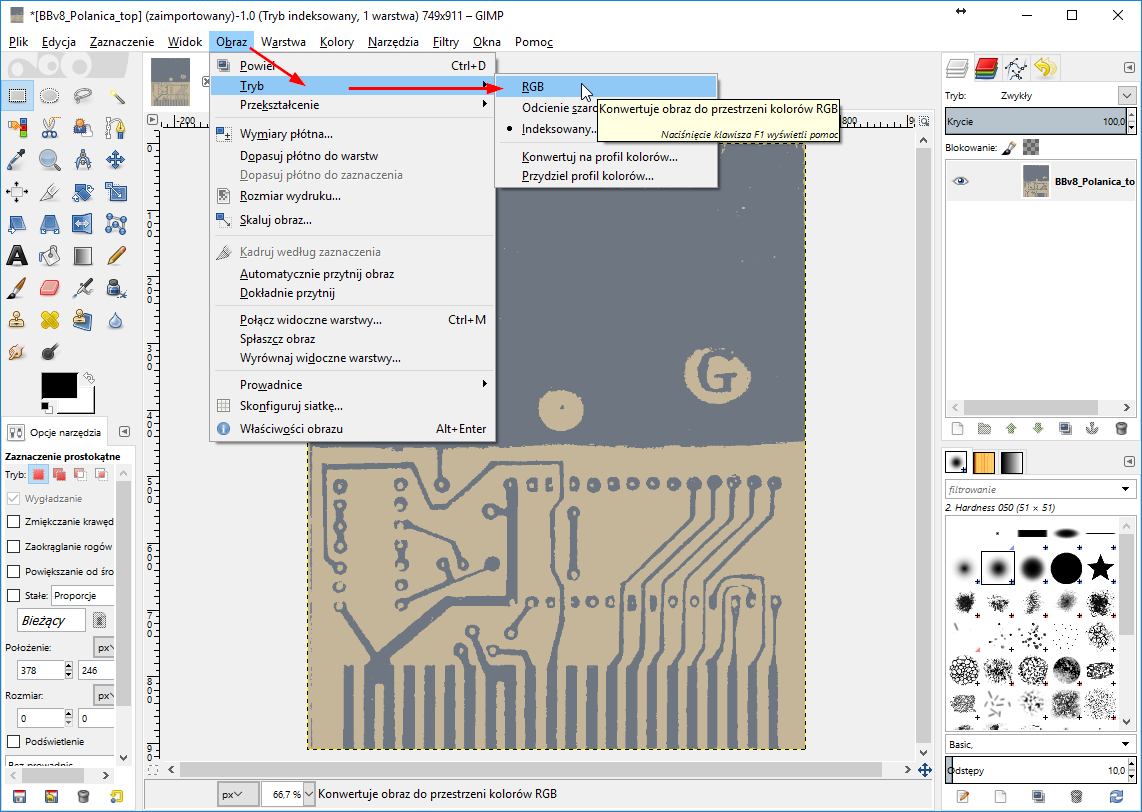Toggle visibility eye of BBv8_Polanica layer
Viewport: 1142px width, 812px height.
961,181
